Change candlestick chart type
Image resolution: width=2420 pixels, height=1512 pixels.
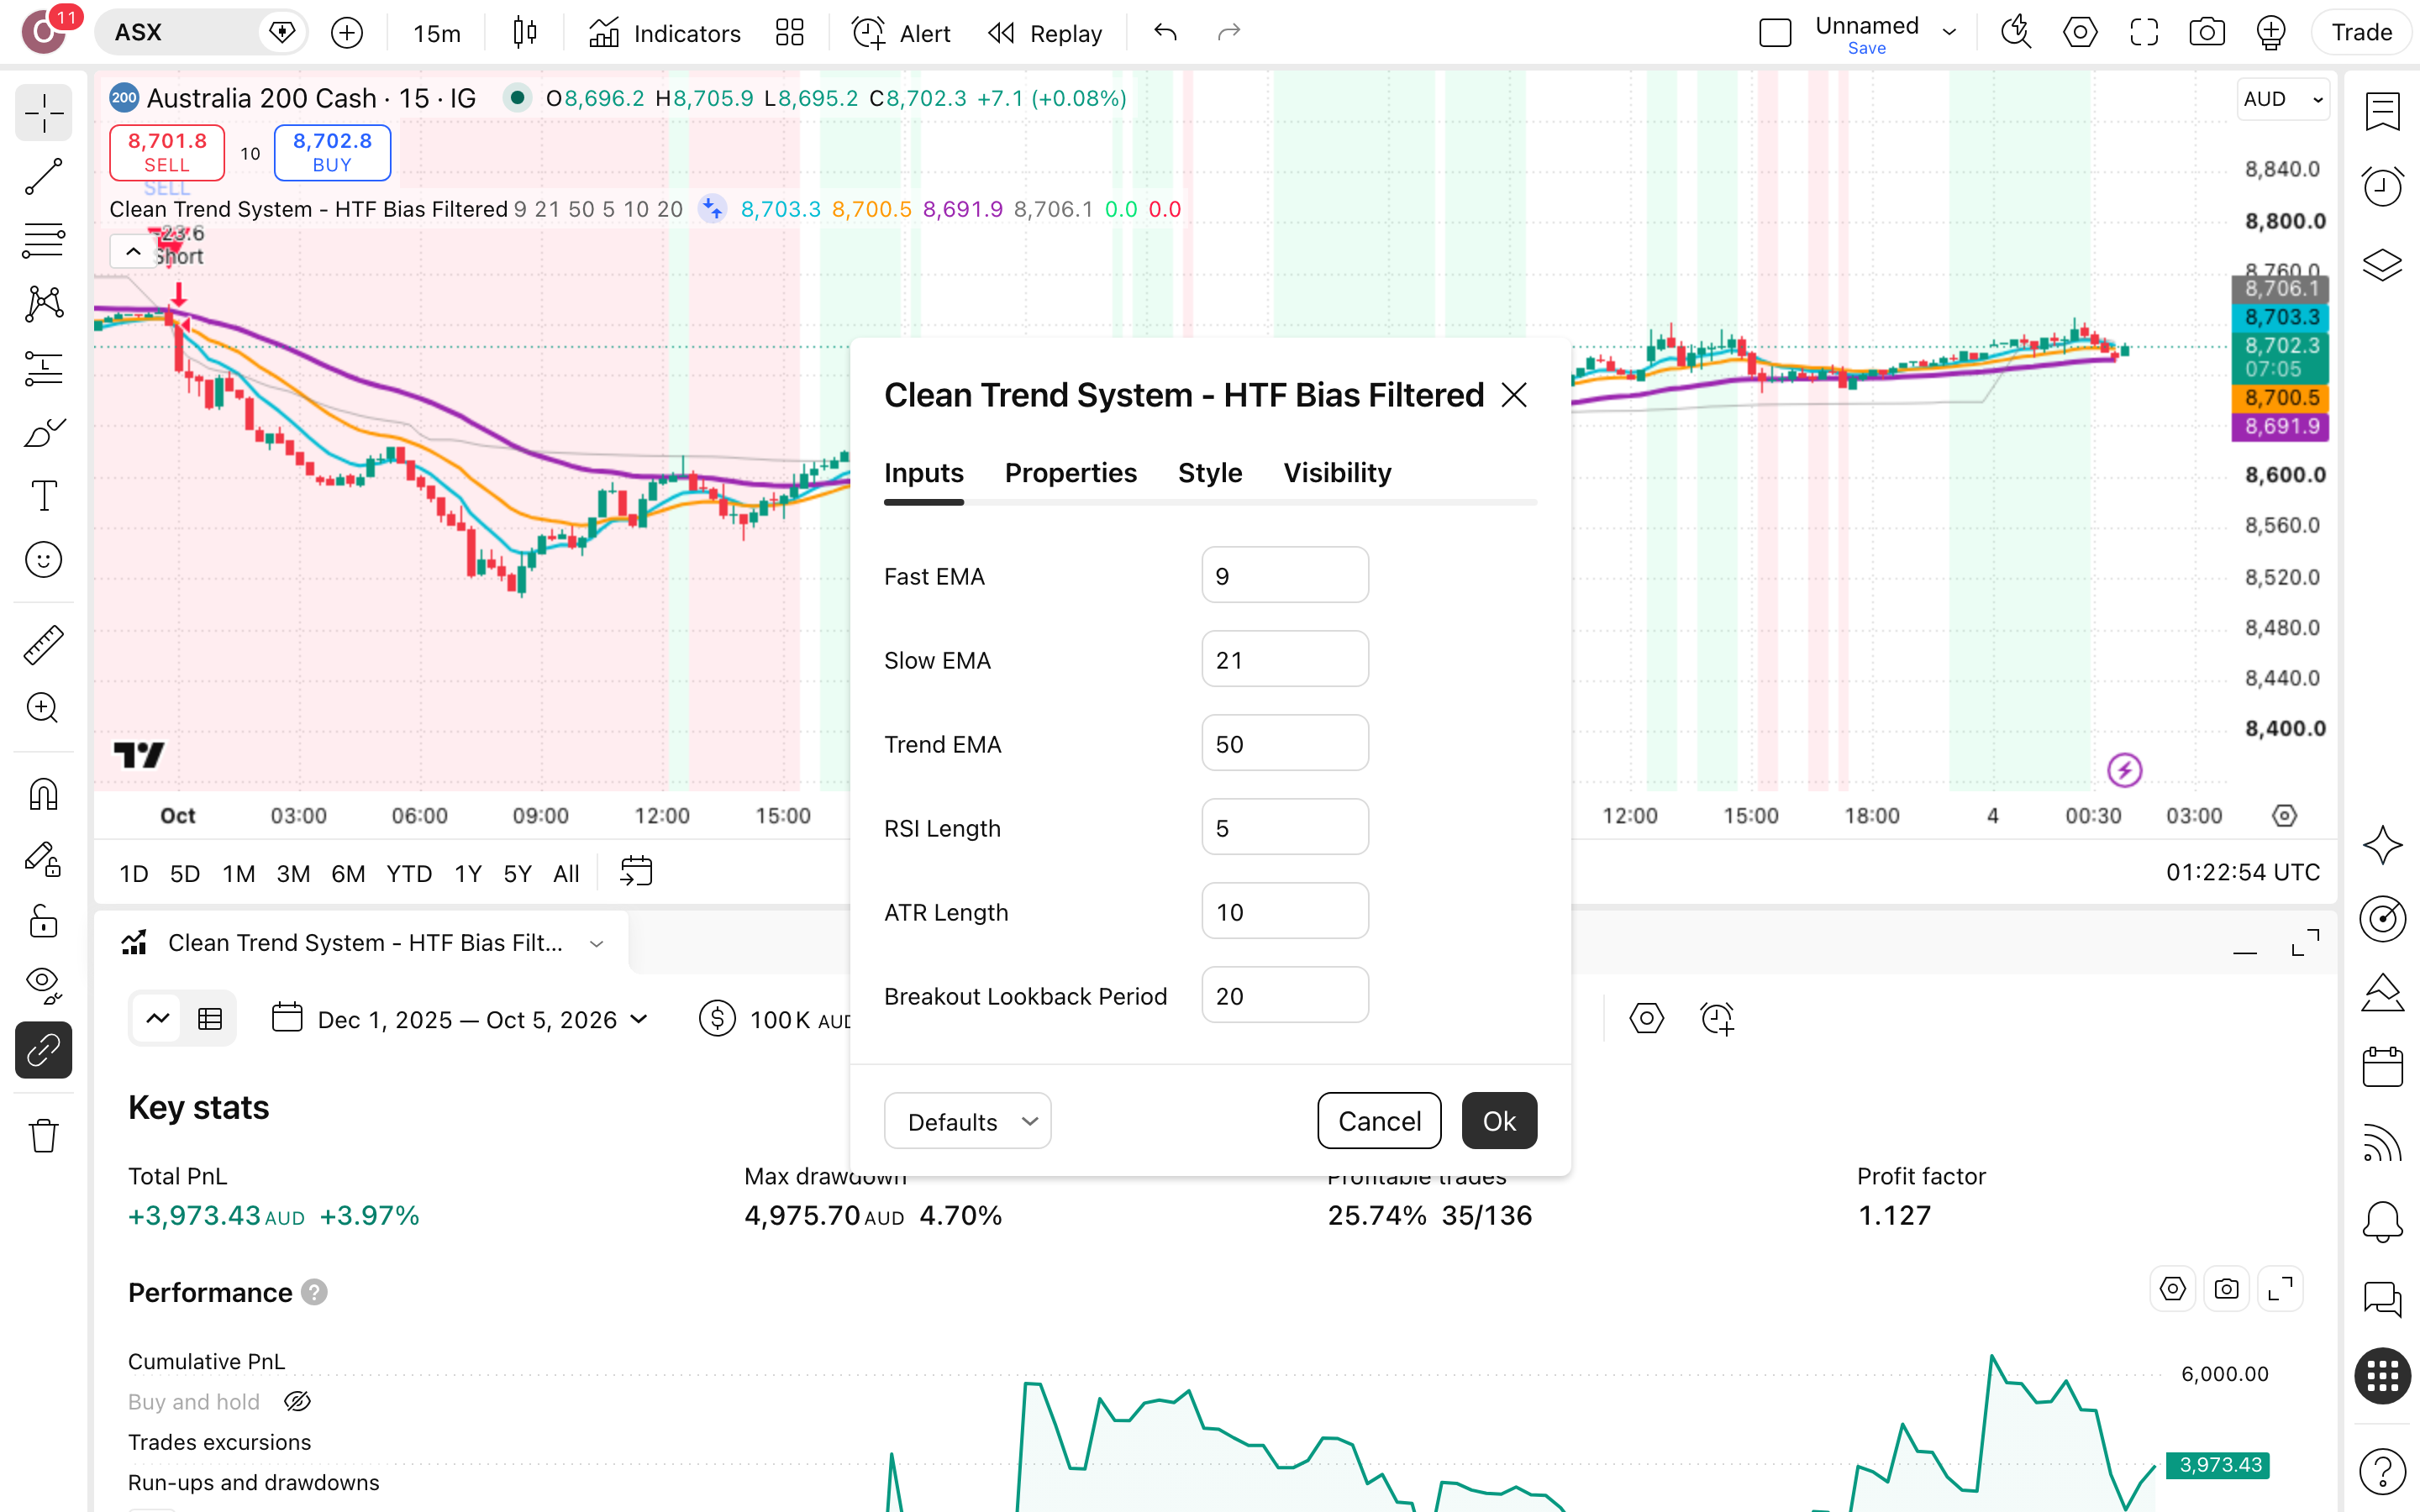coord(524,33)
